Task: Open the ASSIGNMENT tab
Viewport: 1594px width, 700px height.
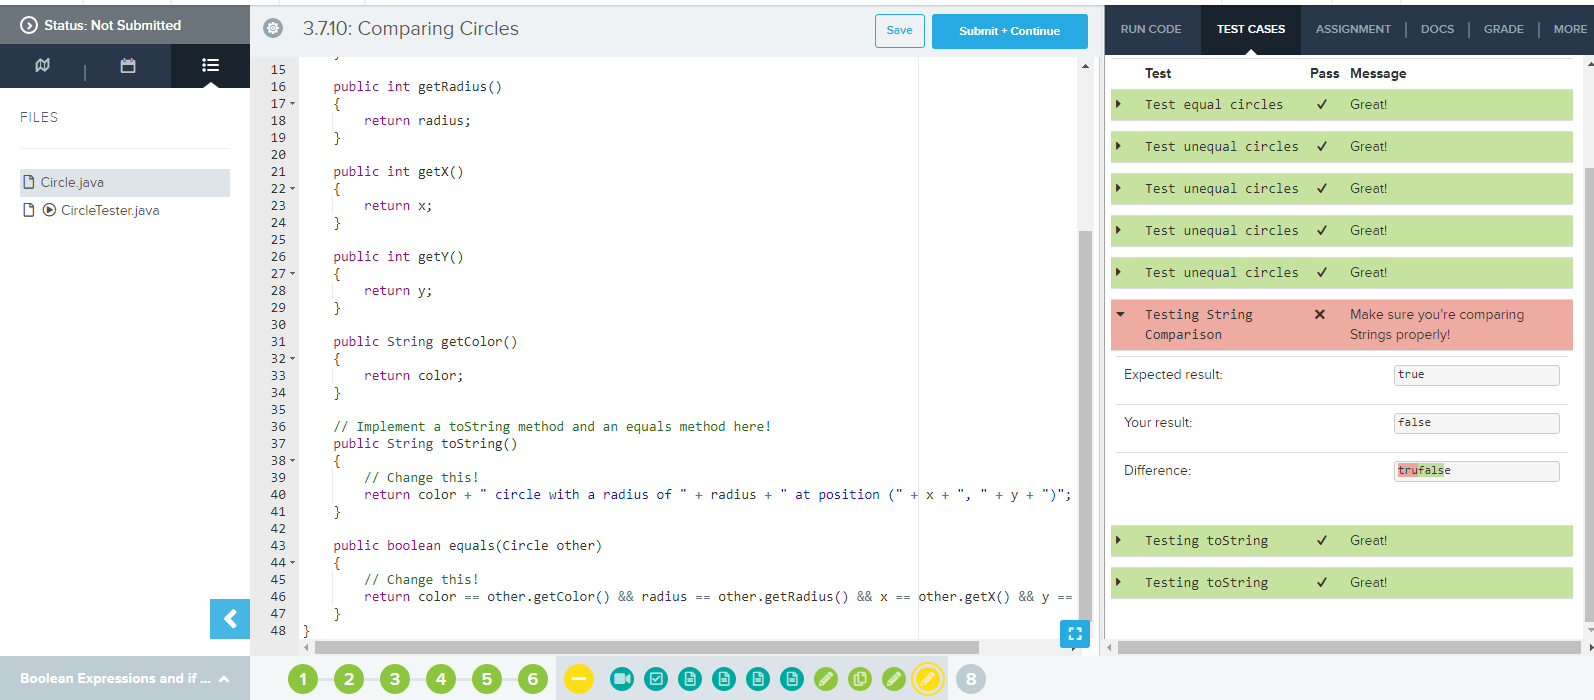Action: coord(1353,29)
